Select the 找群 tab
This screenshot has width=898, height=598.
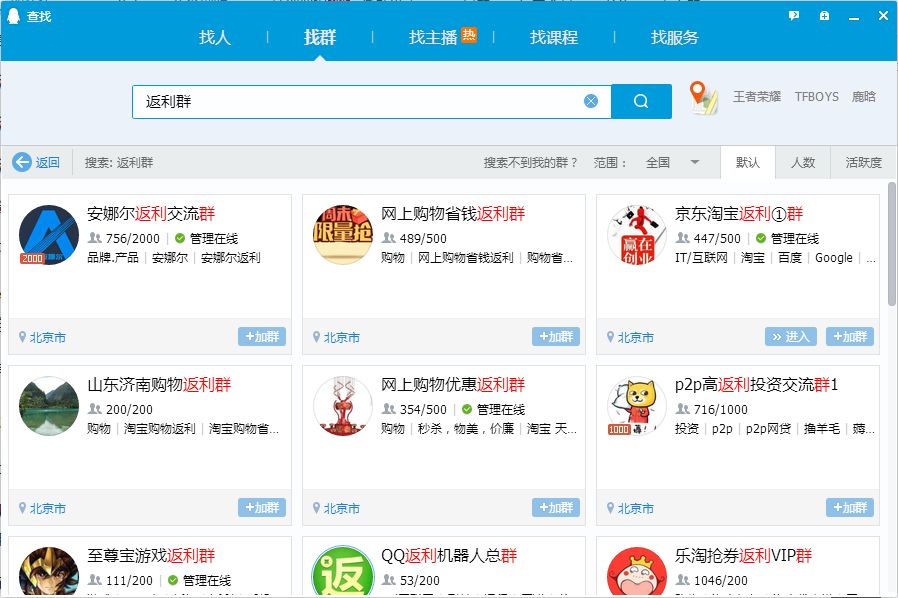tap(320, 37)
